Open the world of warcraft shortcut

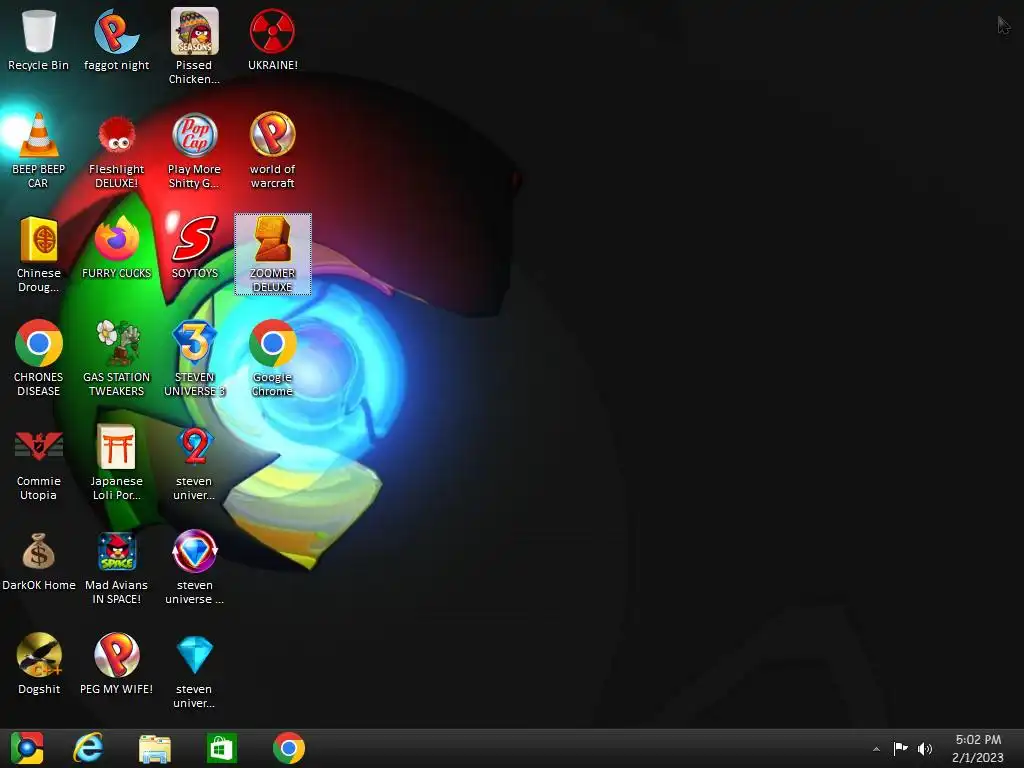pos(272,150)
